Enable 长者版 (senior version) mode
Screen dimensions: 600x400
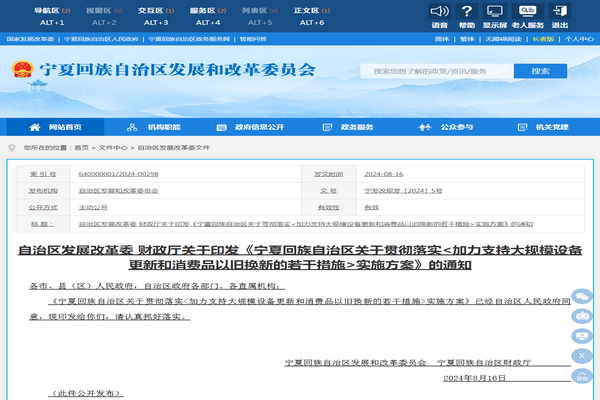(541, 39)
